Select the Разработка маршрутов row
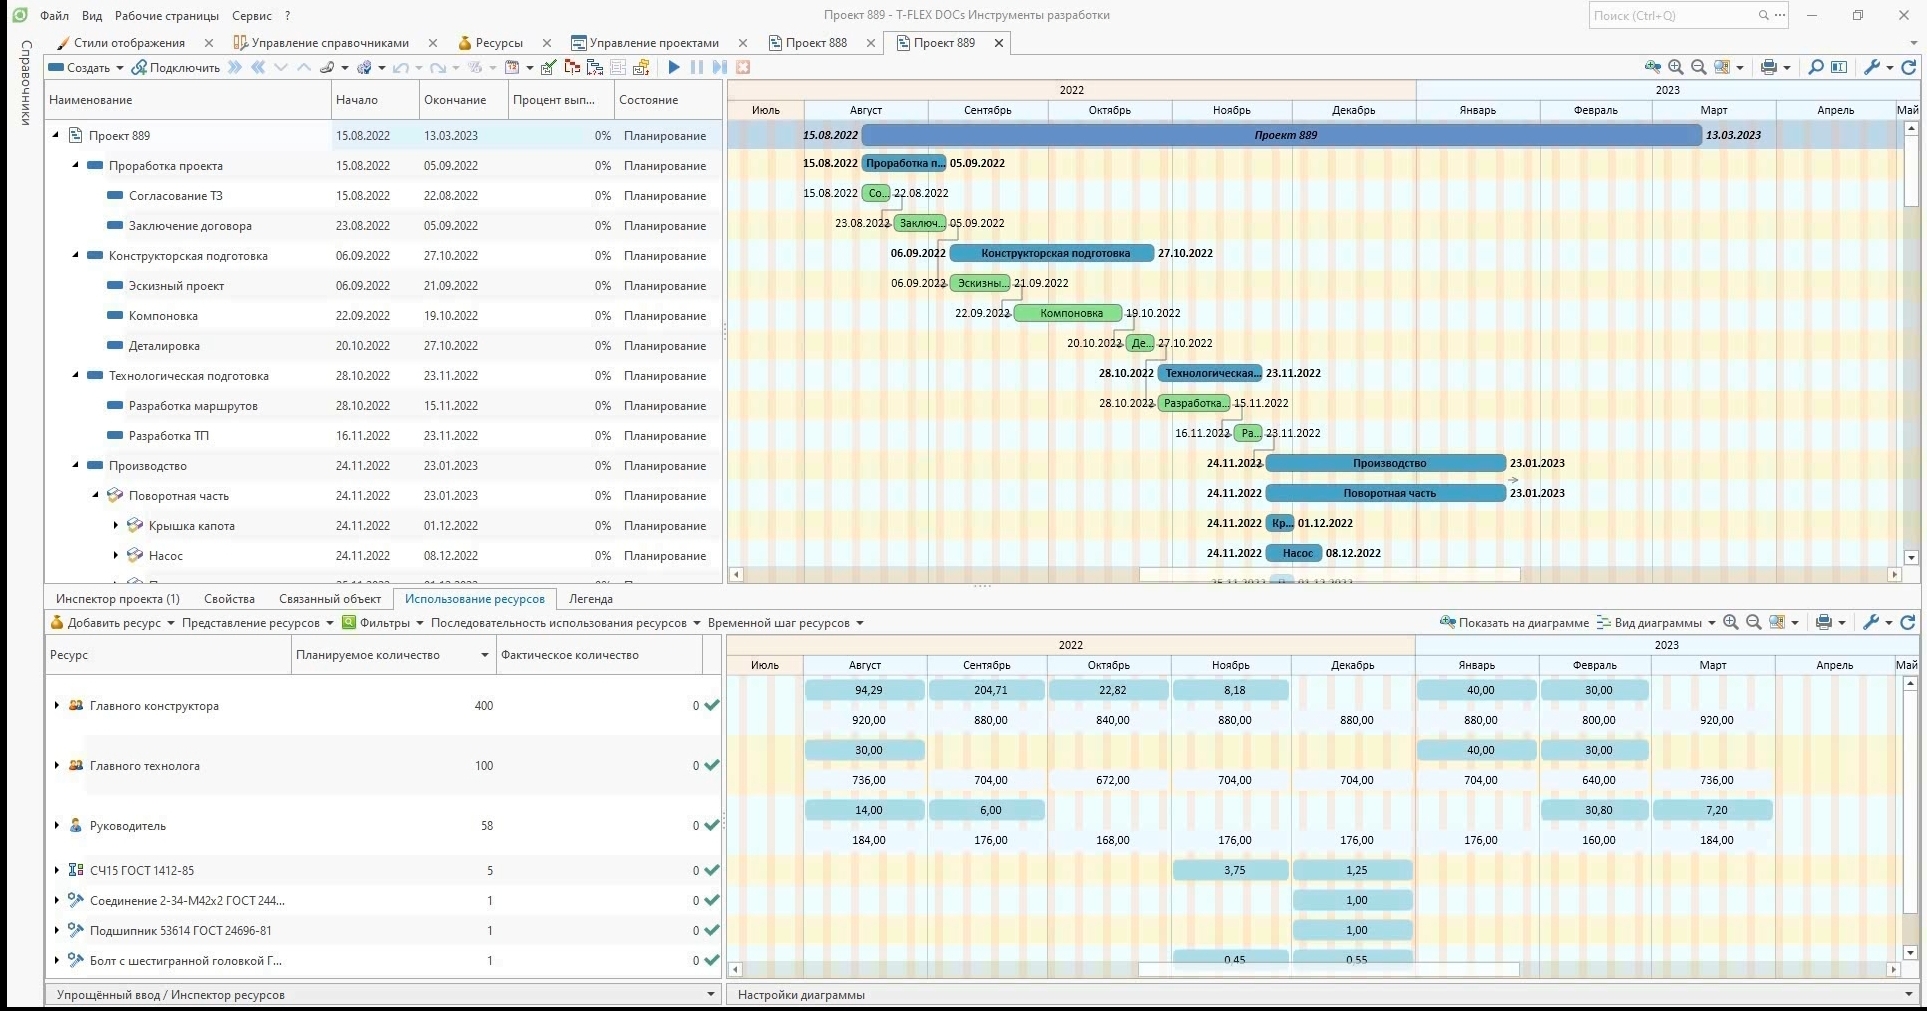 point(383,405)
